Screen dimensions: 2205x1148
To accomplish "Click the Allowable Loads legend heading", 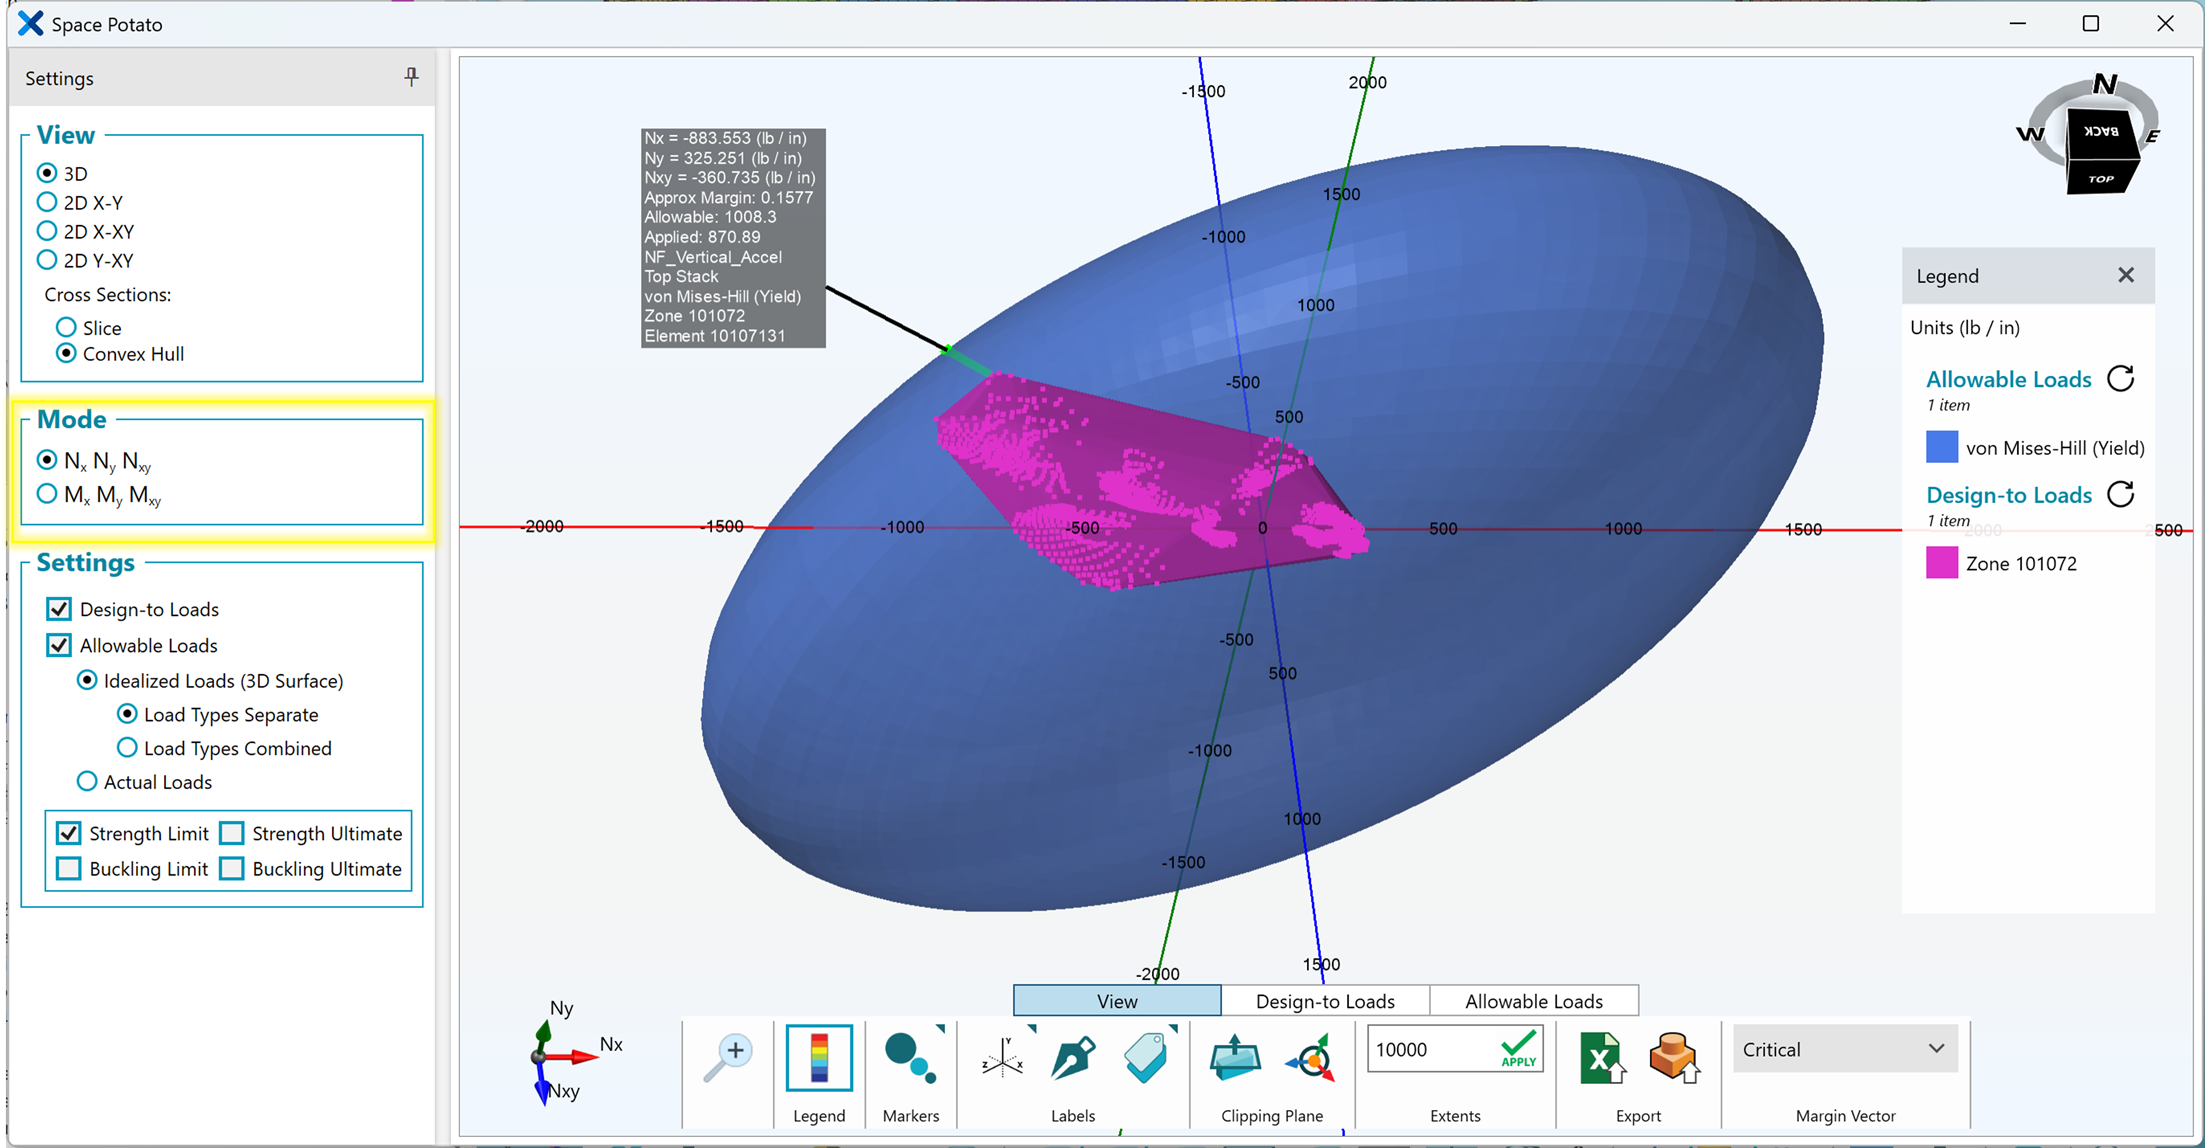I will [x=2008, y=379].
